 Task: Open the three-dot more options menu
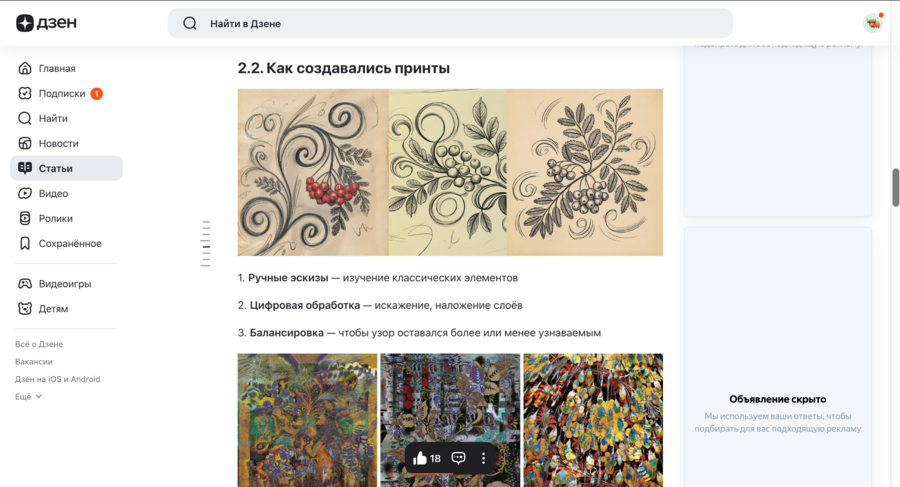coord(483,458)
